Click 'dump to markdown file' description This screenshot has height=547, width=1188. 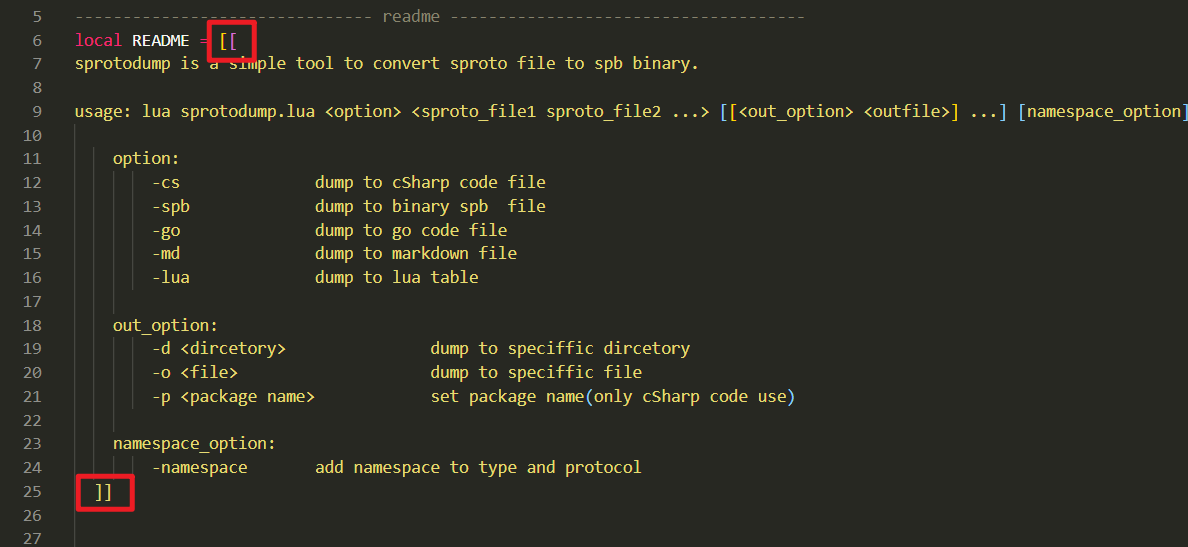coord(415,254)
